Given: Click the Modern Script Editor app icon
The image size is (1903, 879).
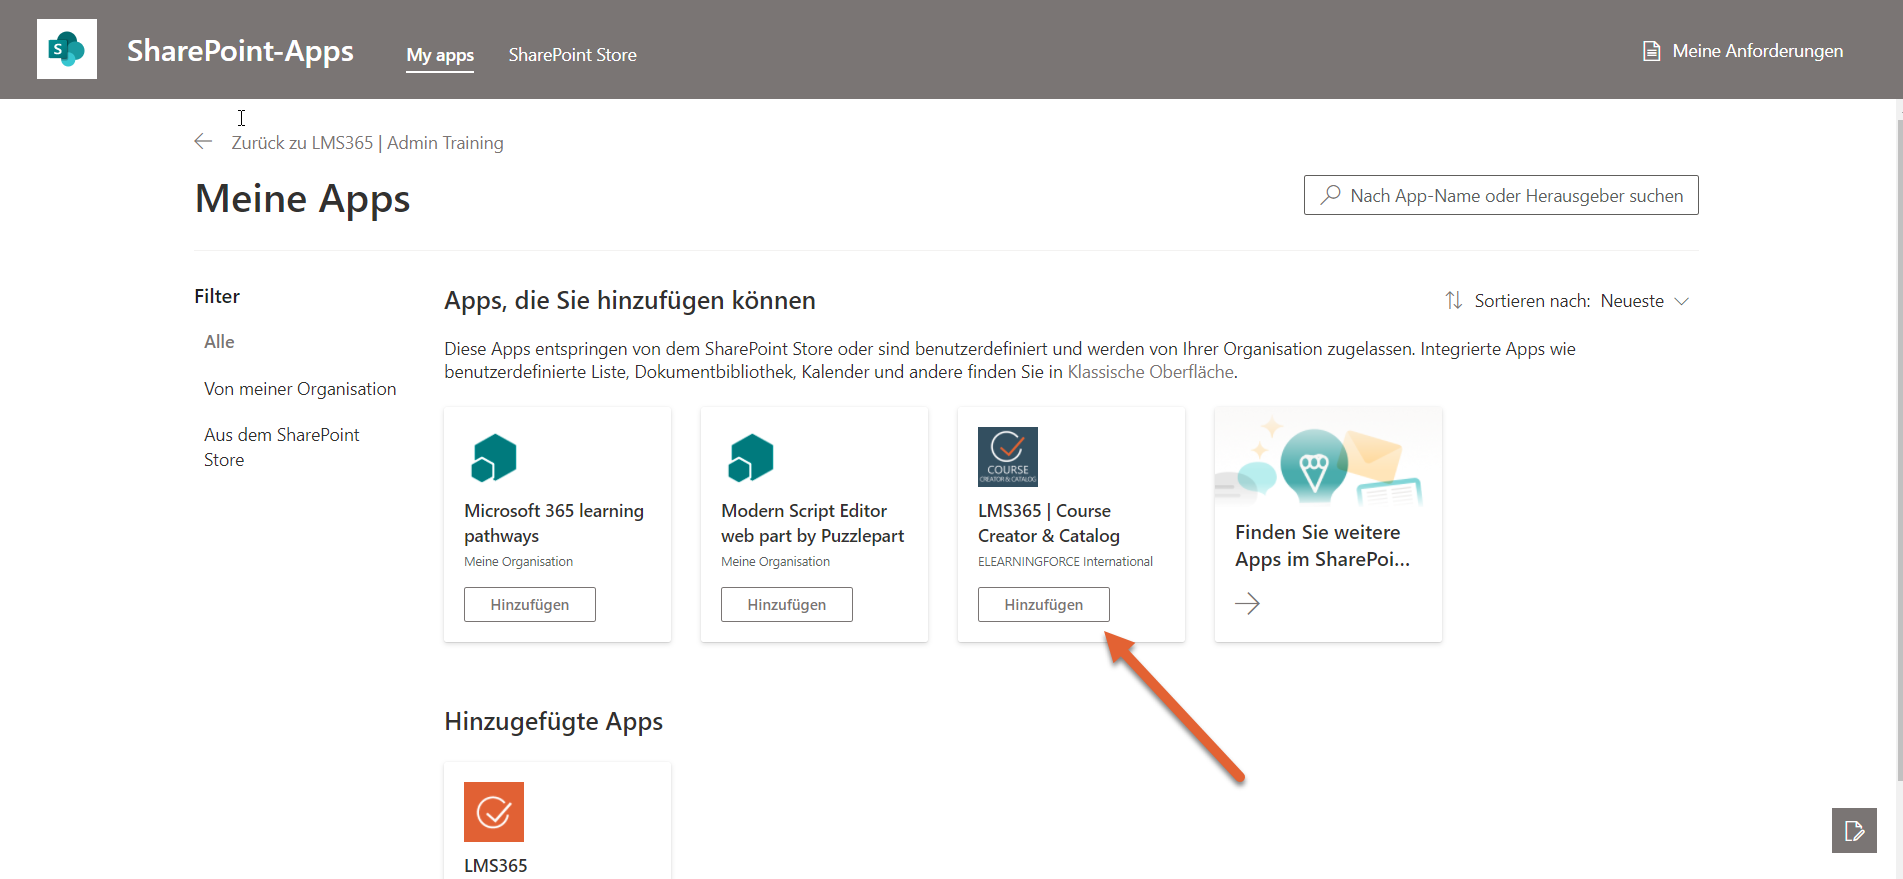Looking at the screenshot, I should [x=751, y=457].
